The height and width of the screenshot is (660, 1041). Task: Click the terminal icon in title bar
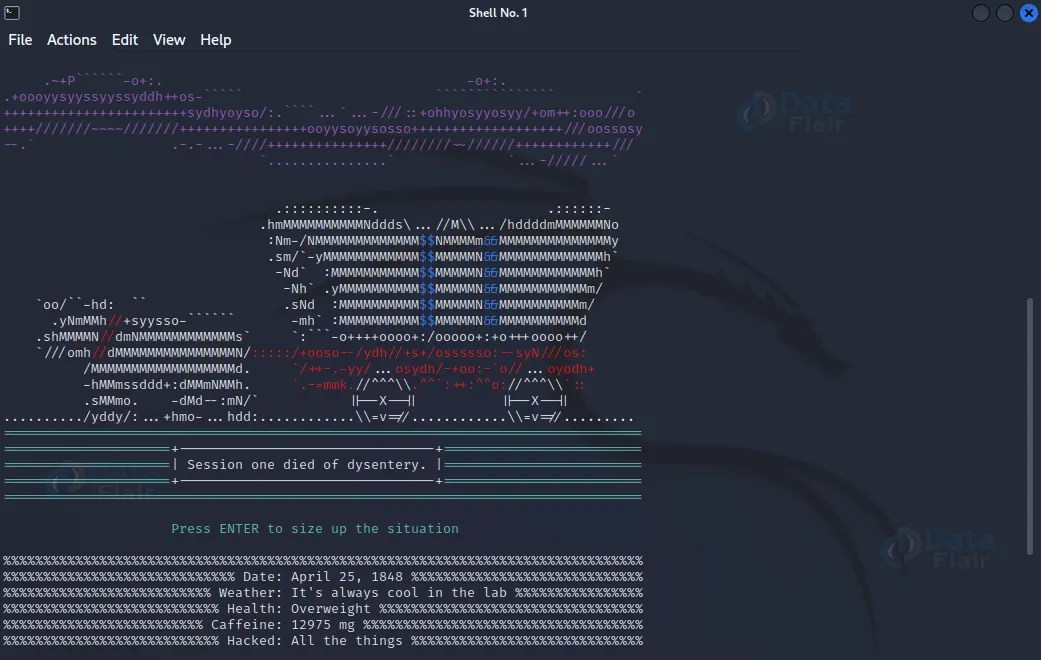tap(12, 13)
